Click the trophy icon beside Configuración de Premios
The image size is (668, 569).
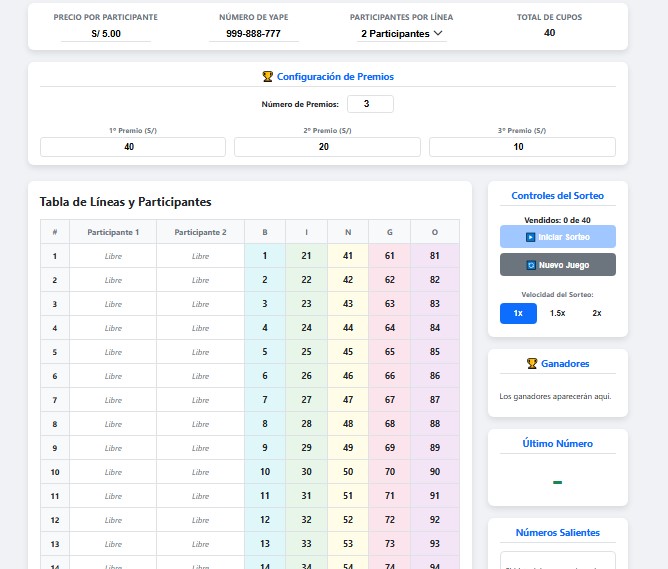(x=267, y=76)
